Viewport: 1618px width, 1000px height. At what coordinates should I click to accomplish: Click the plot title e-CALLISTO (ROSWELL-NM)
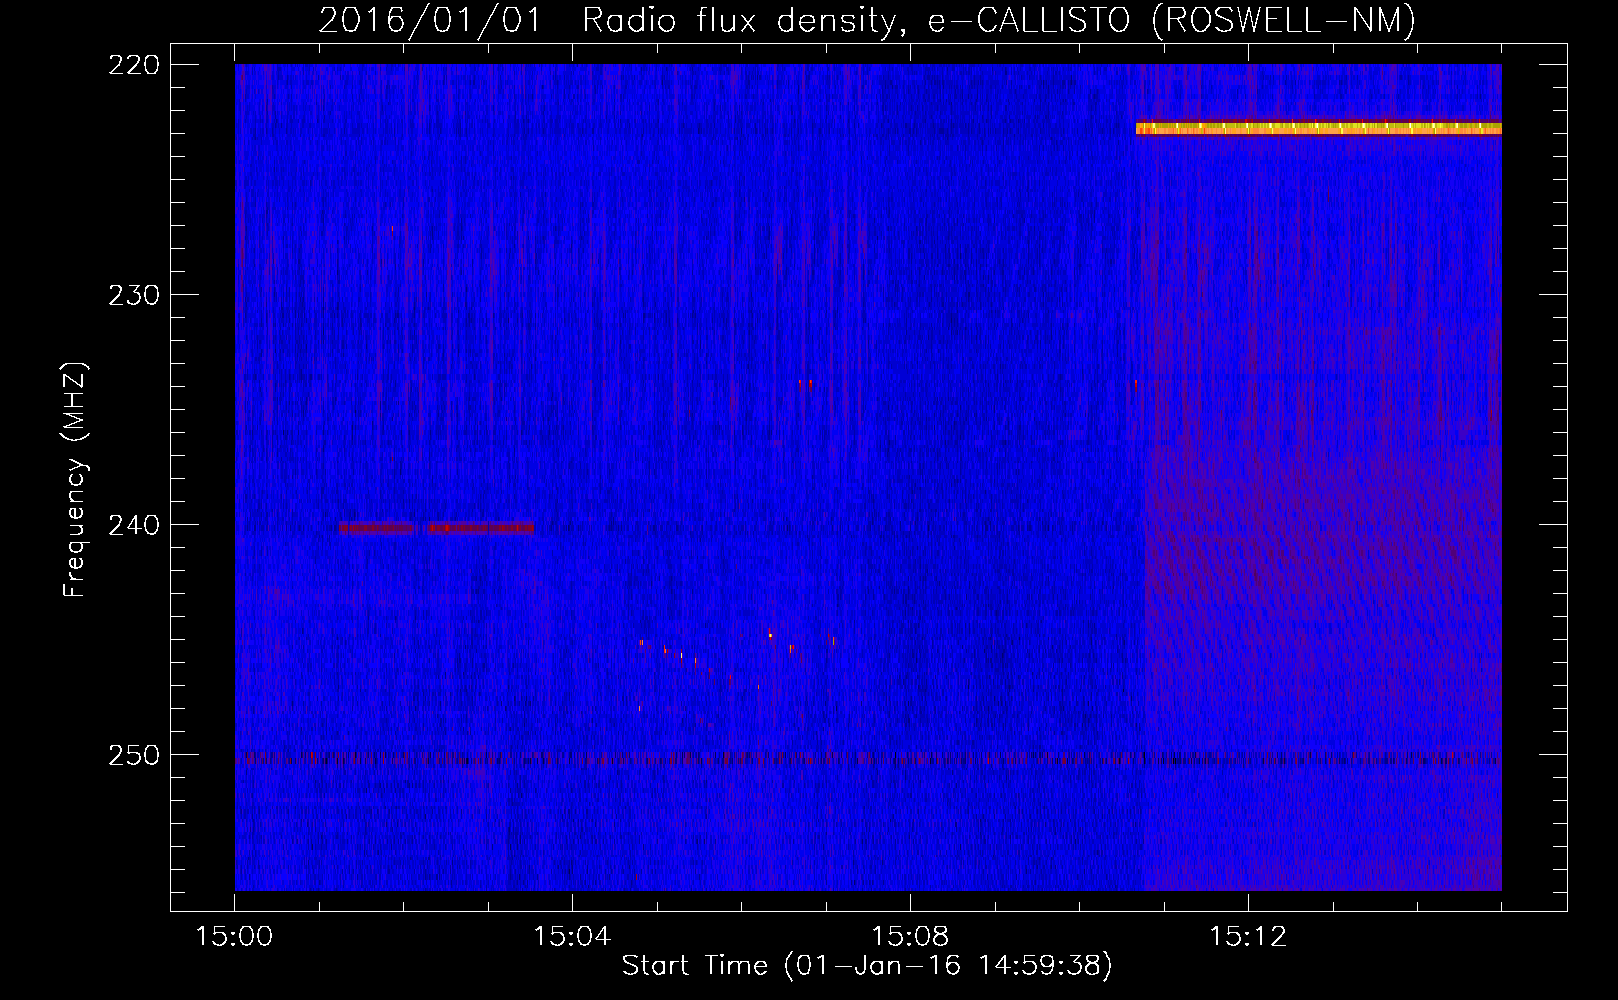(x=1172, y=21)
